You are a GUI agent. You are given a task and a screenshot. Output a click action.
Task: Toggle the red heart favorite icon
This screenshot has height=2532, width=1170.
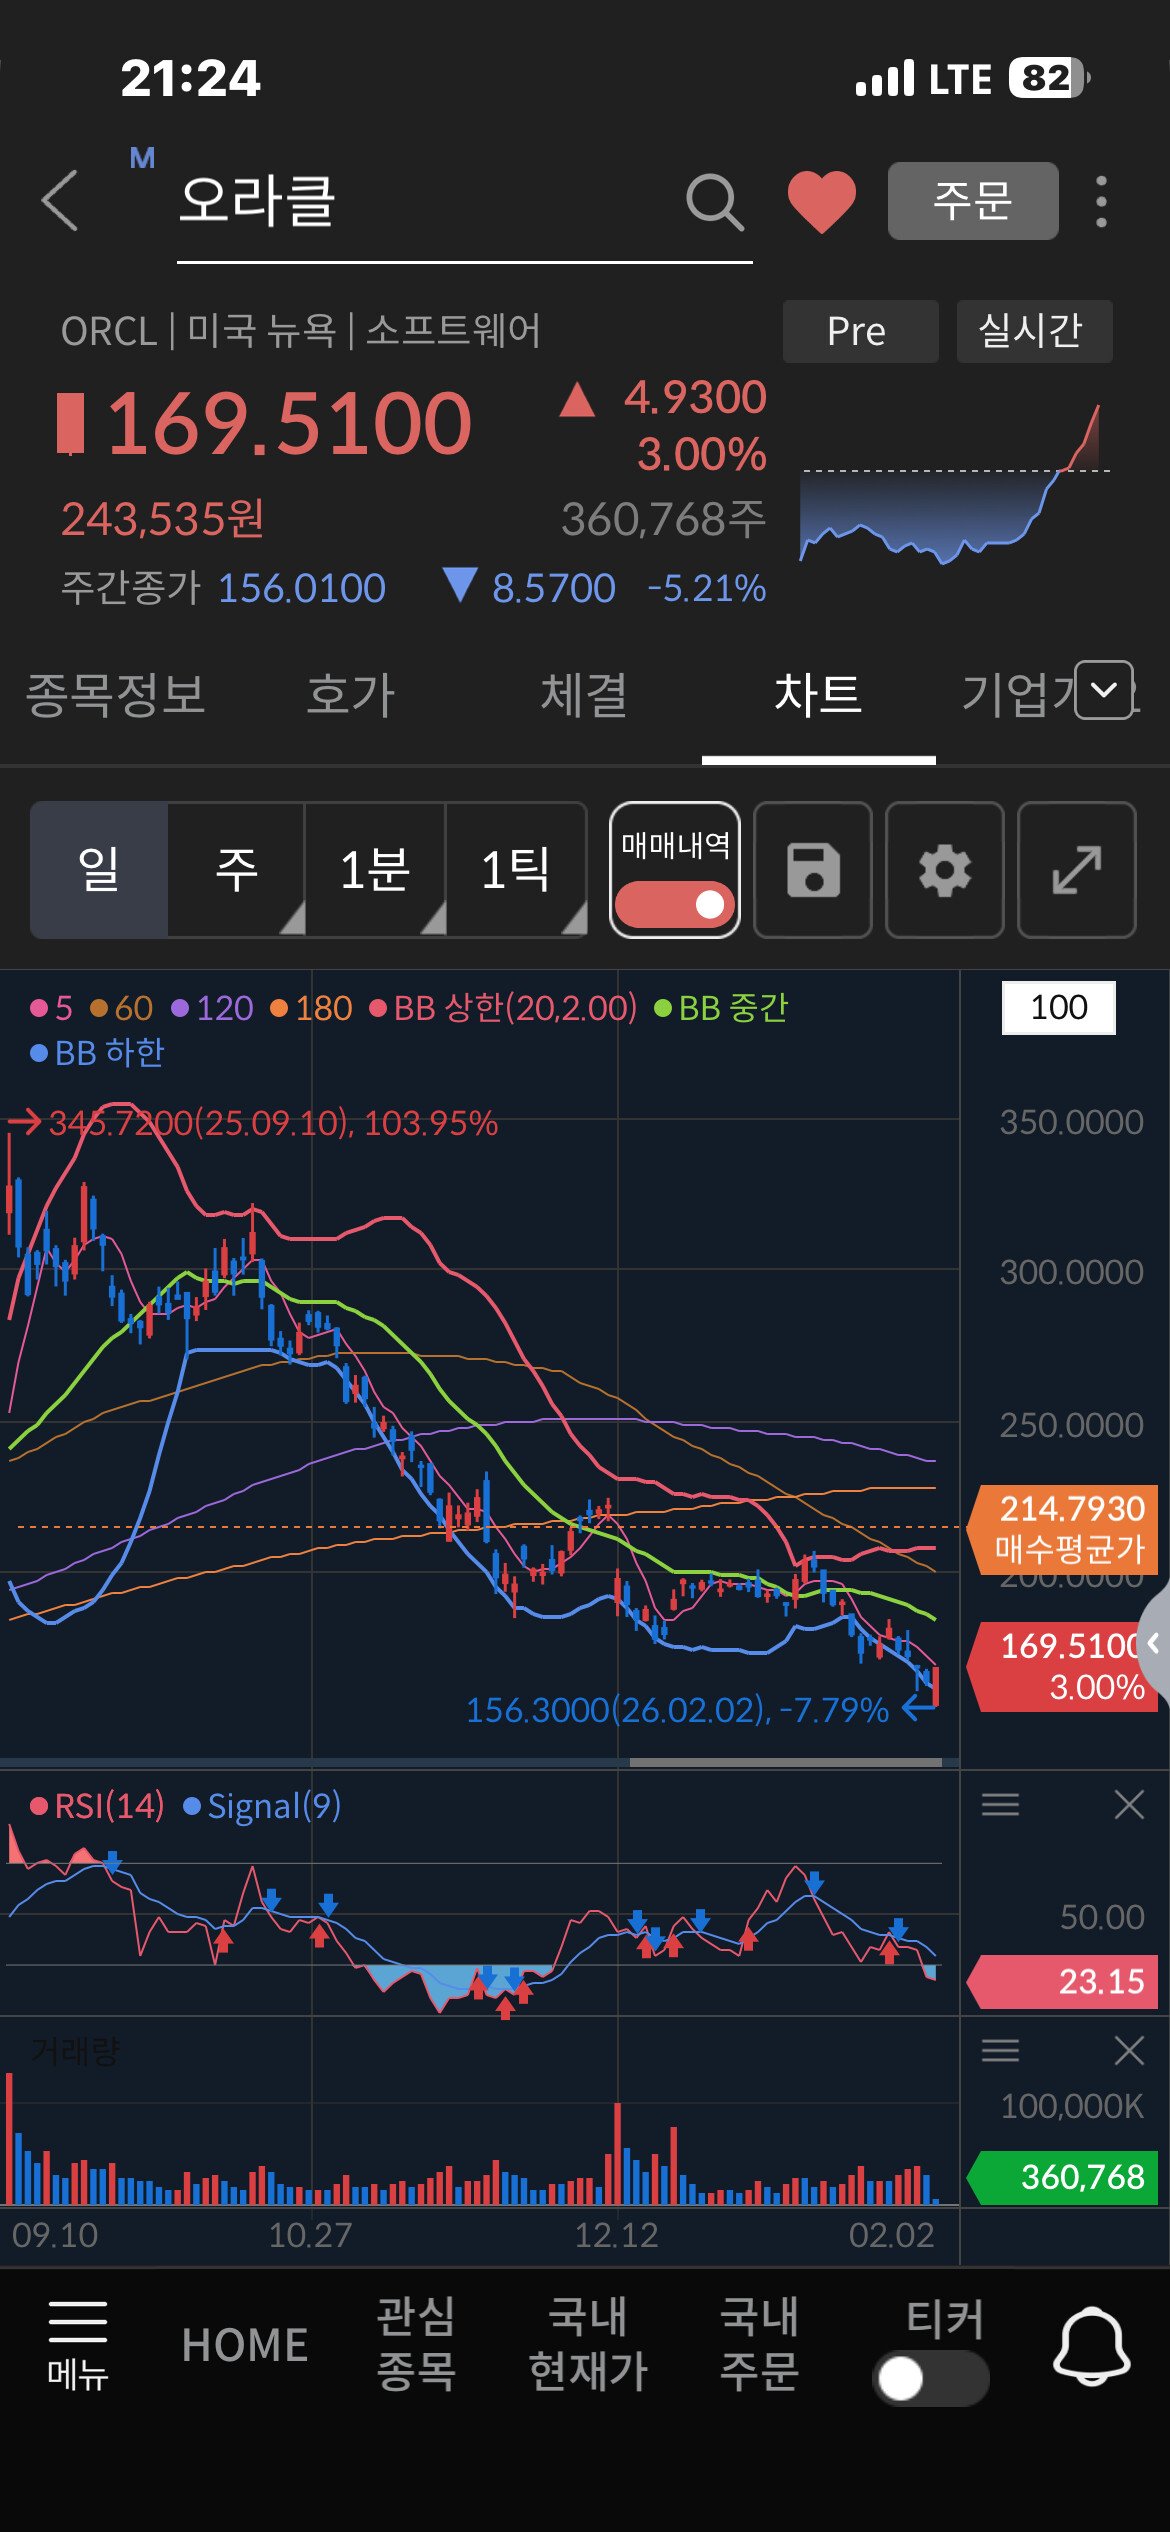click(822, 202)
